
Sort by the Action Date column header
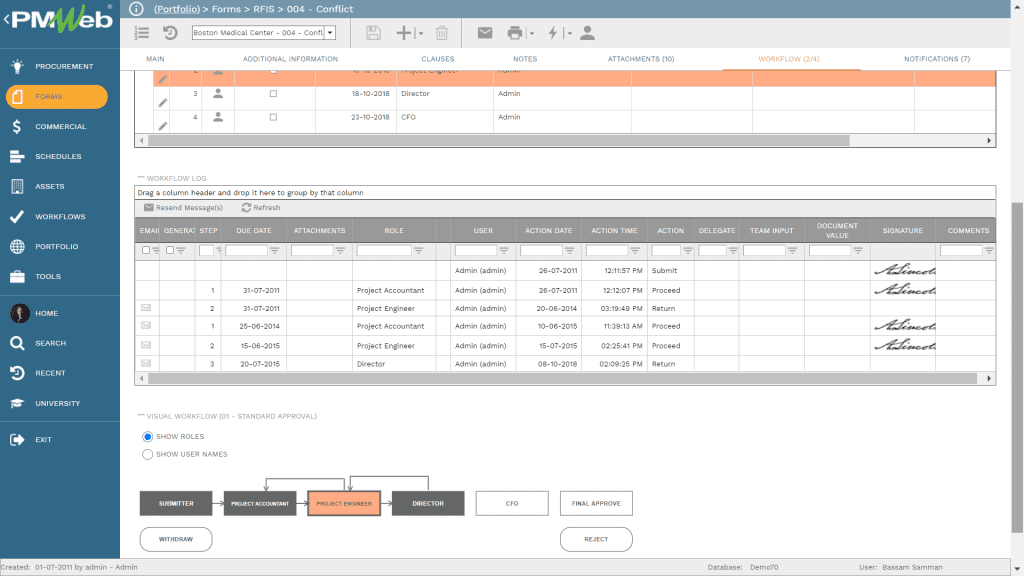549,231
